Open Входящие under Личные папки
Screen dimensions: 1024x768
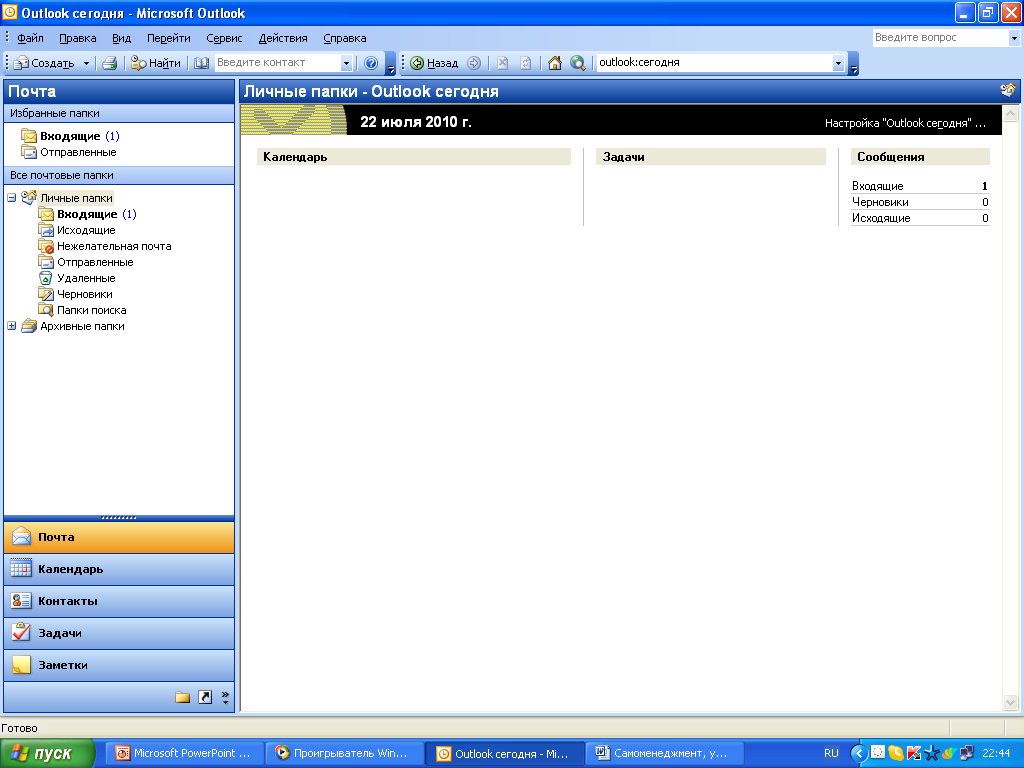87,214
